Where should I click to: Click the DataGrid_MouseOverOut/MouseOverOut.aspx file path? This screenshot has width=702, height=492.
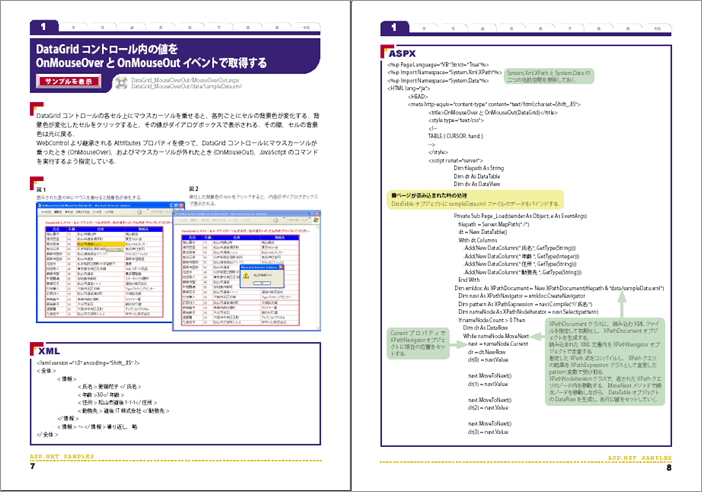click(x=185, y=80)
